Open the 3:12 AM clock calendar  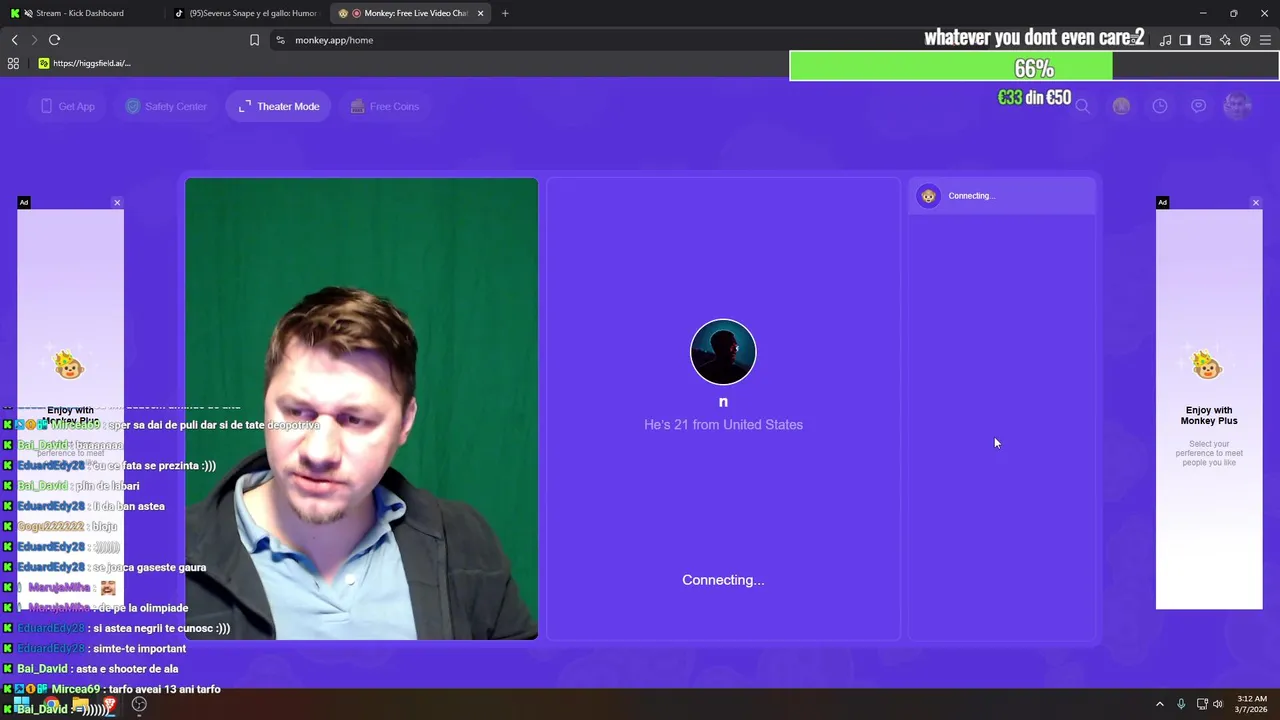pos(1252,704)
